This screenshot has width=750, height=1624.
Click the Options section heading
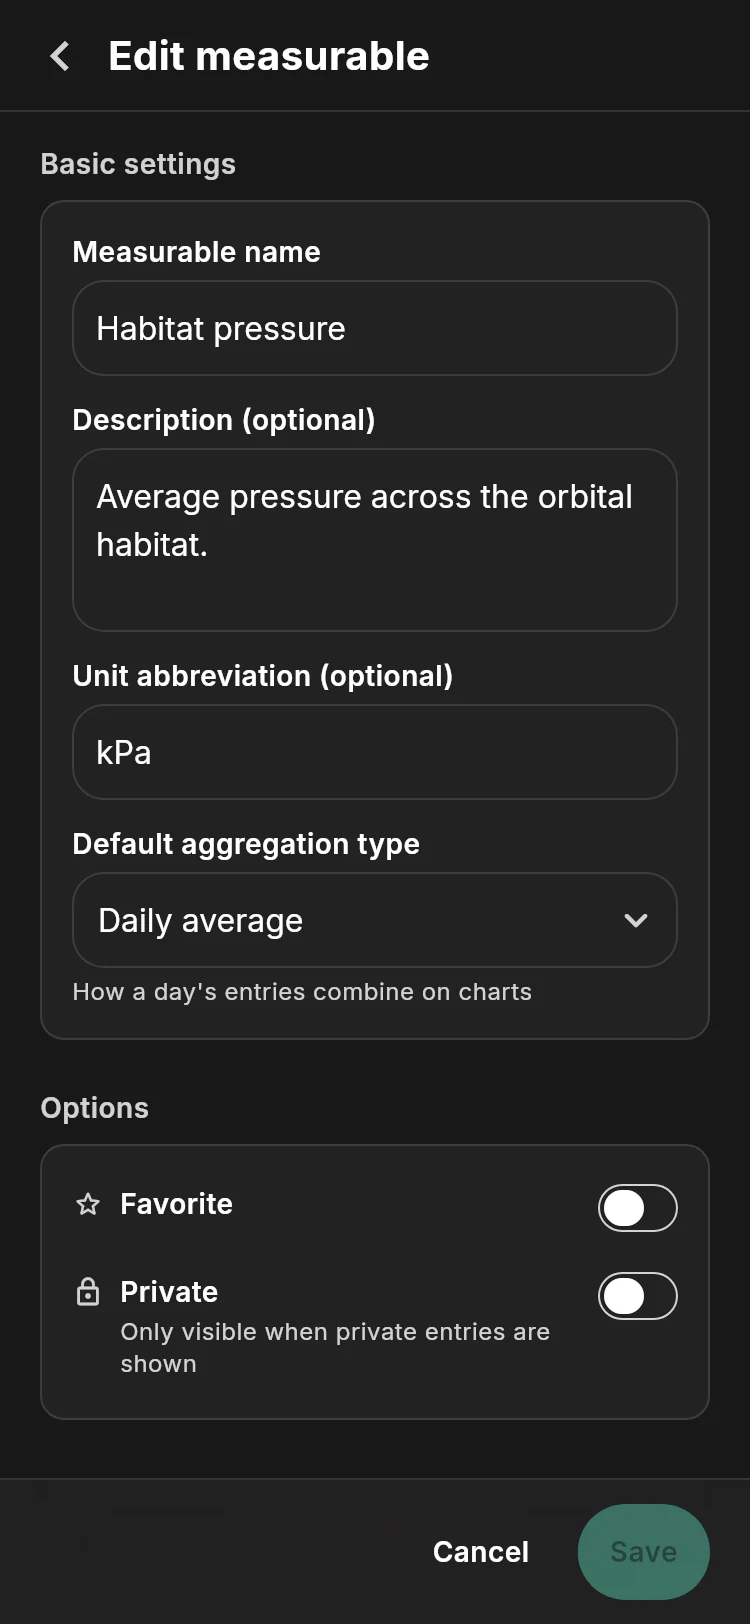95,1108
